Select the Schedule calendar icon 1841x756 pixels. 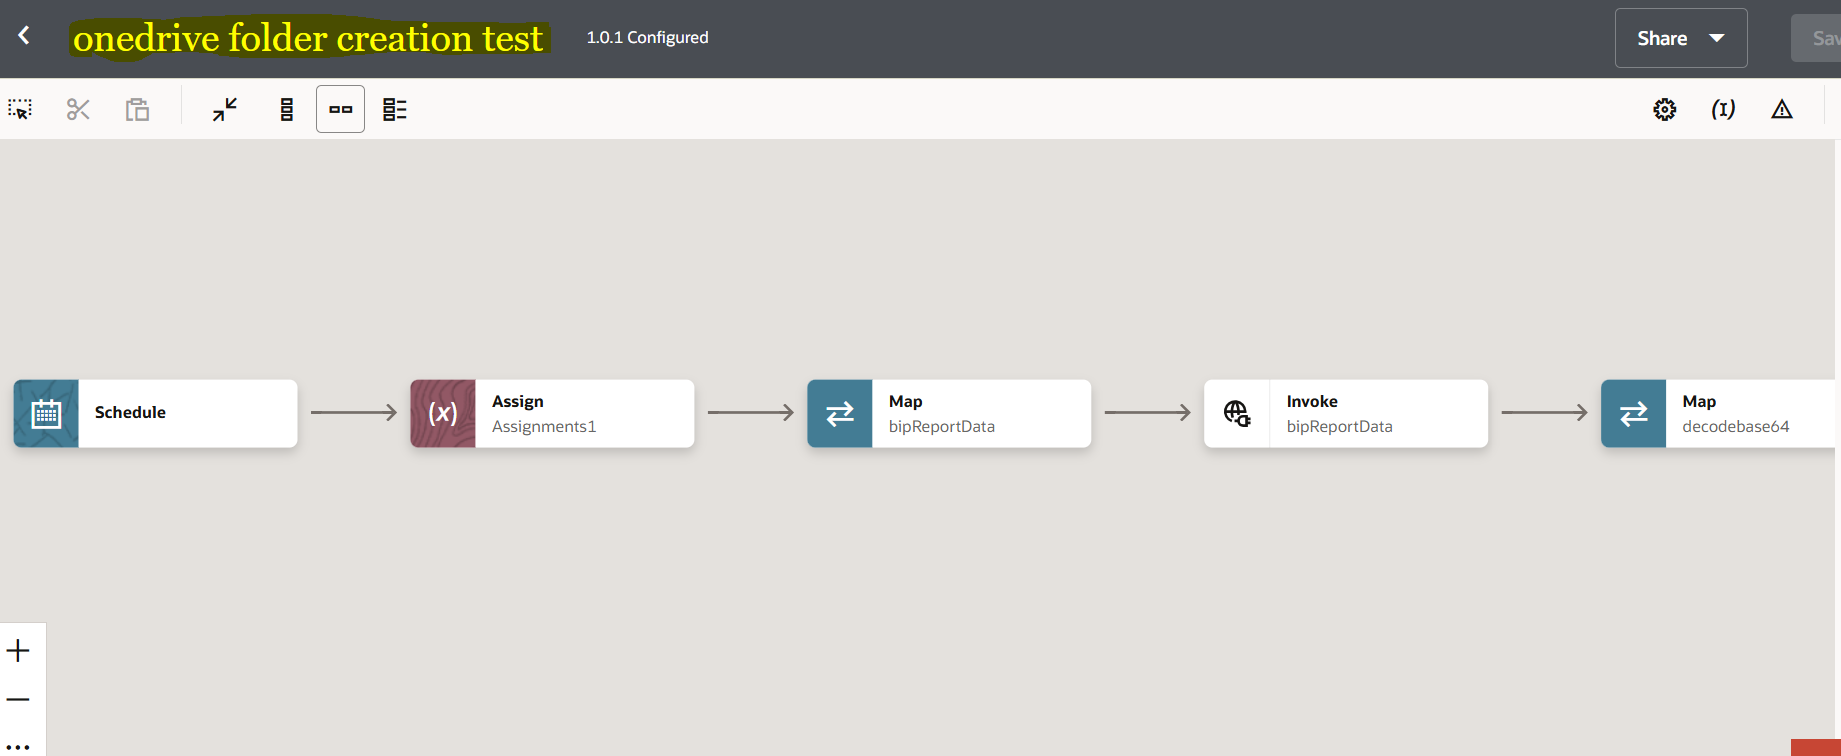[46, 413]
